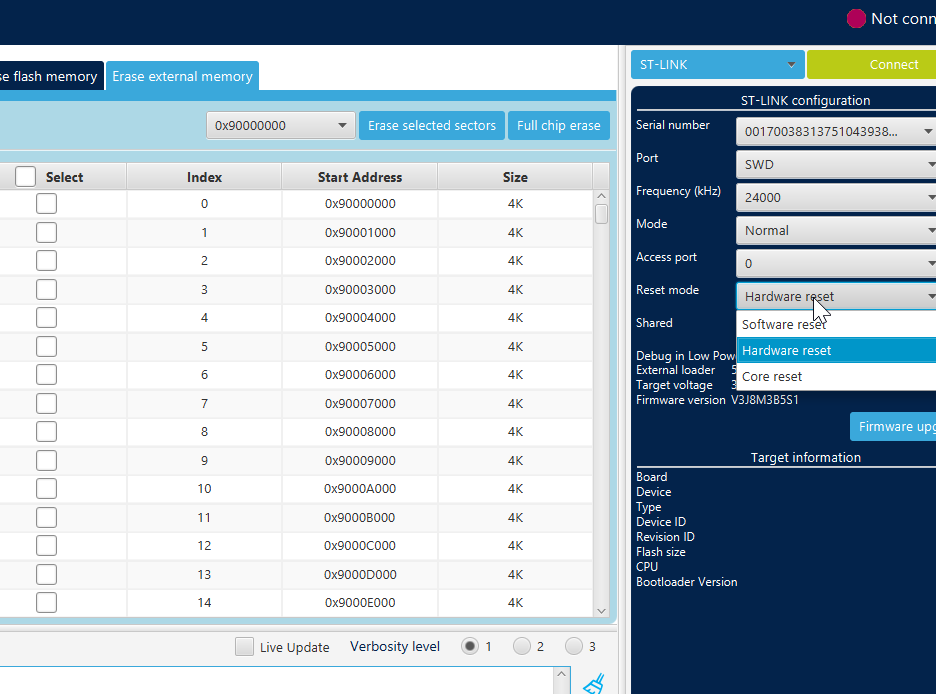Enable the Live Update checkbox
The width and height of the screenshot is (936, 694).
244,647
